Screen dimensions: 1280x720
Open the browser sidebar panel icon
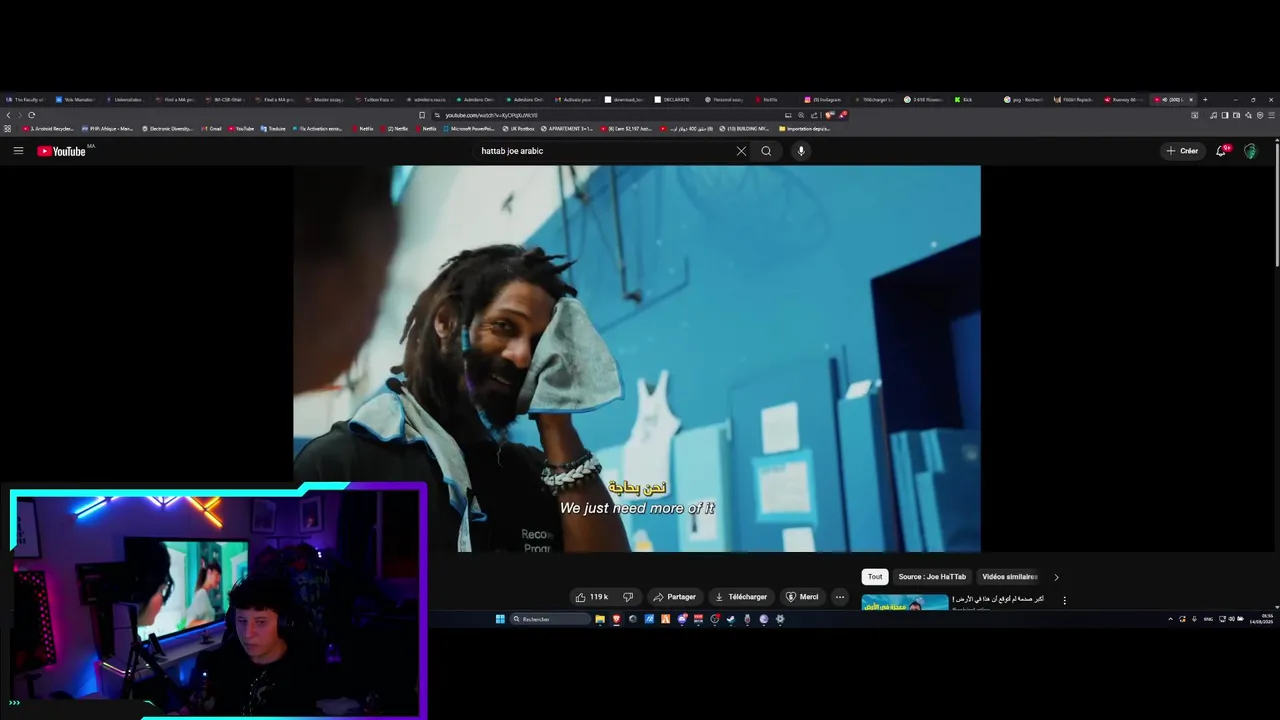(1225, 115)
